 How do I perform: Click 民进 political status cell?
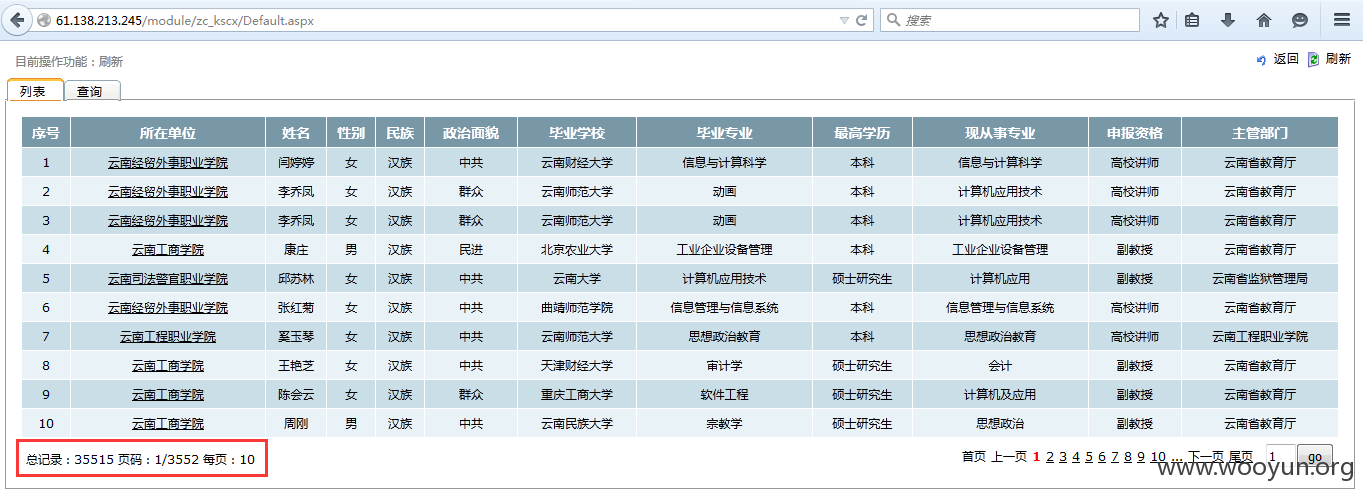471,249
